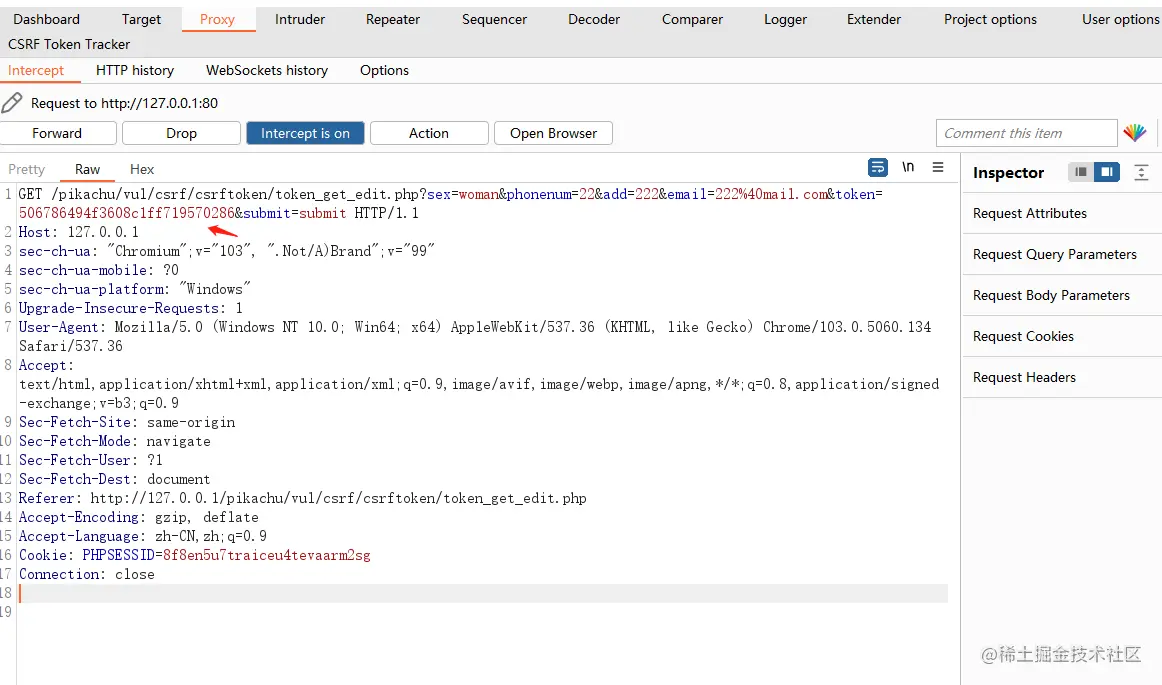Click Sec-Fetch-Site: same-origin line
Screen dimensions: 1162x685
pyautogui.click(x=127, y=423)
